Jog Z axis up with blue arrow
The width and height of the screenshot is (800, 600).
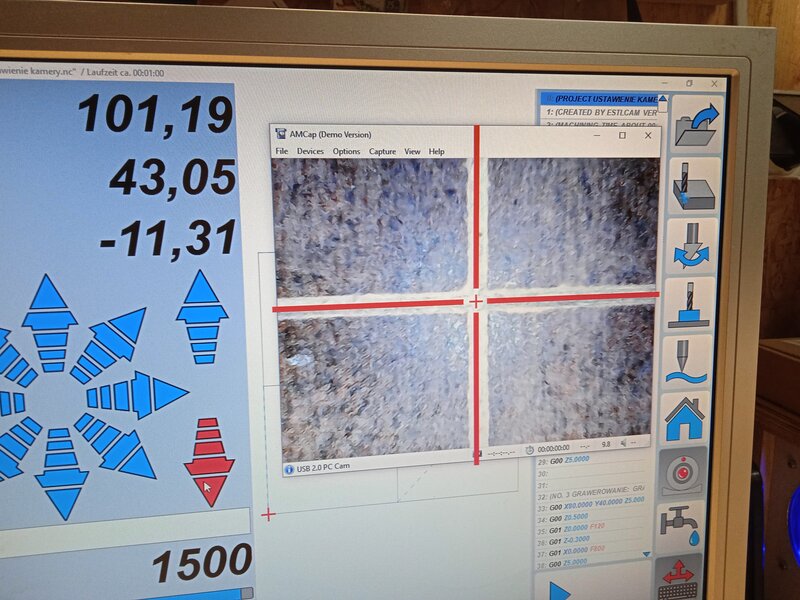(x=202, y=317)
